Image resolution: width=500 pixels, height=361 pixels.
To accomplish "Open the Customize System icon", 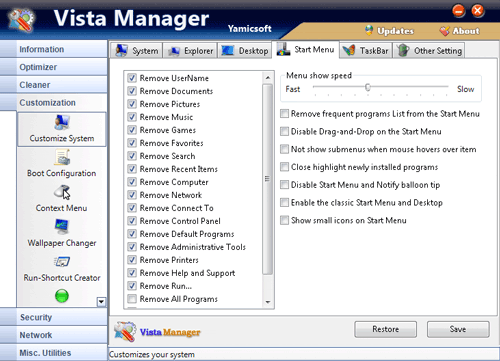I will 62,123.
